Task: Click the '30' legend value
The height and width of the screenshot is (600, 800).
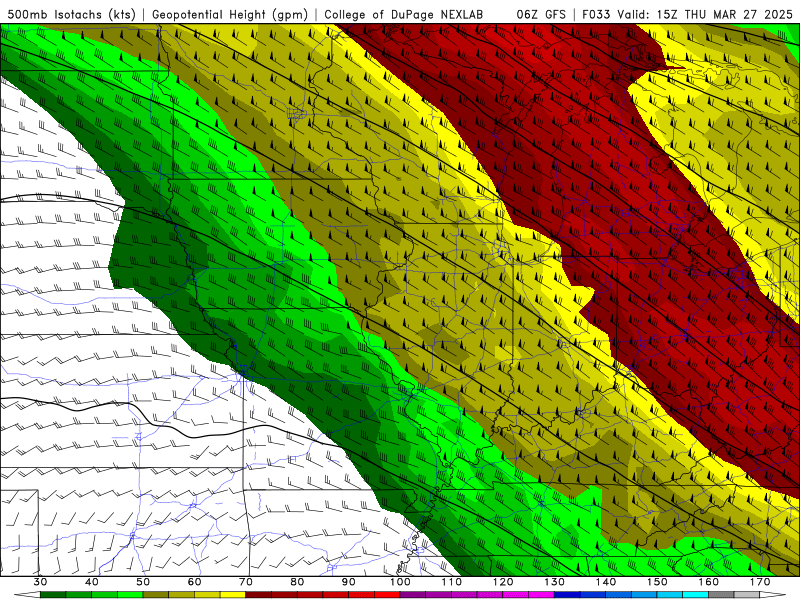Action: (40, 582)
